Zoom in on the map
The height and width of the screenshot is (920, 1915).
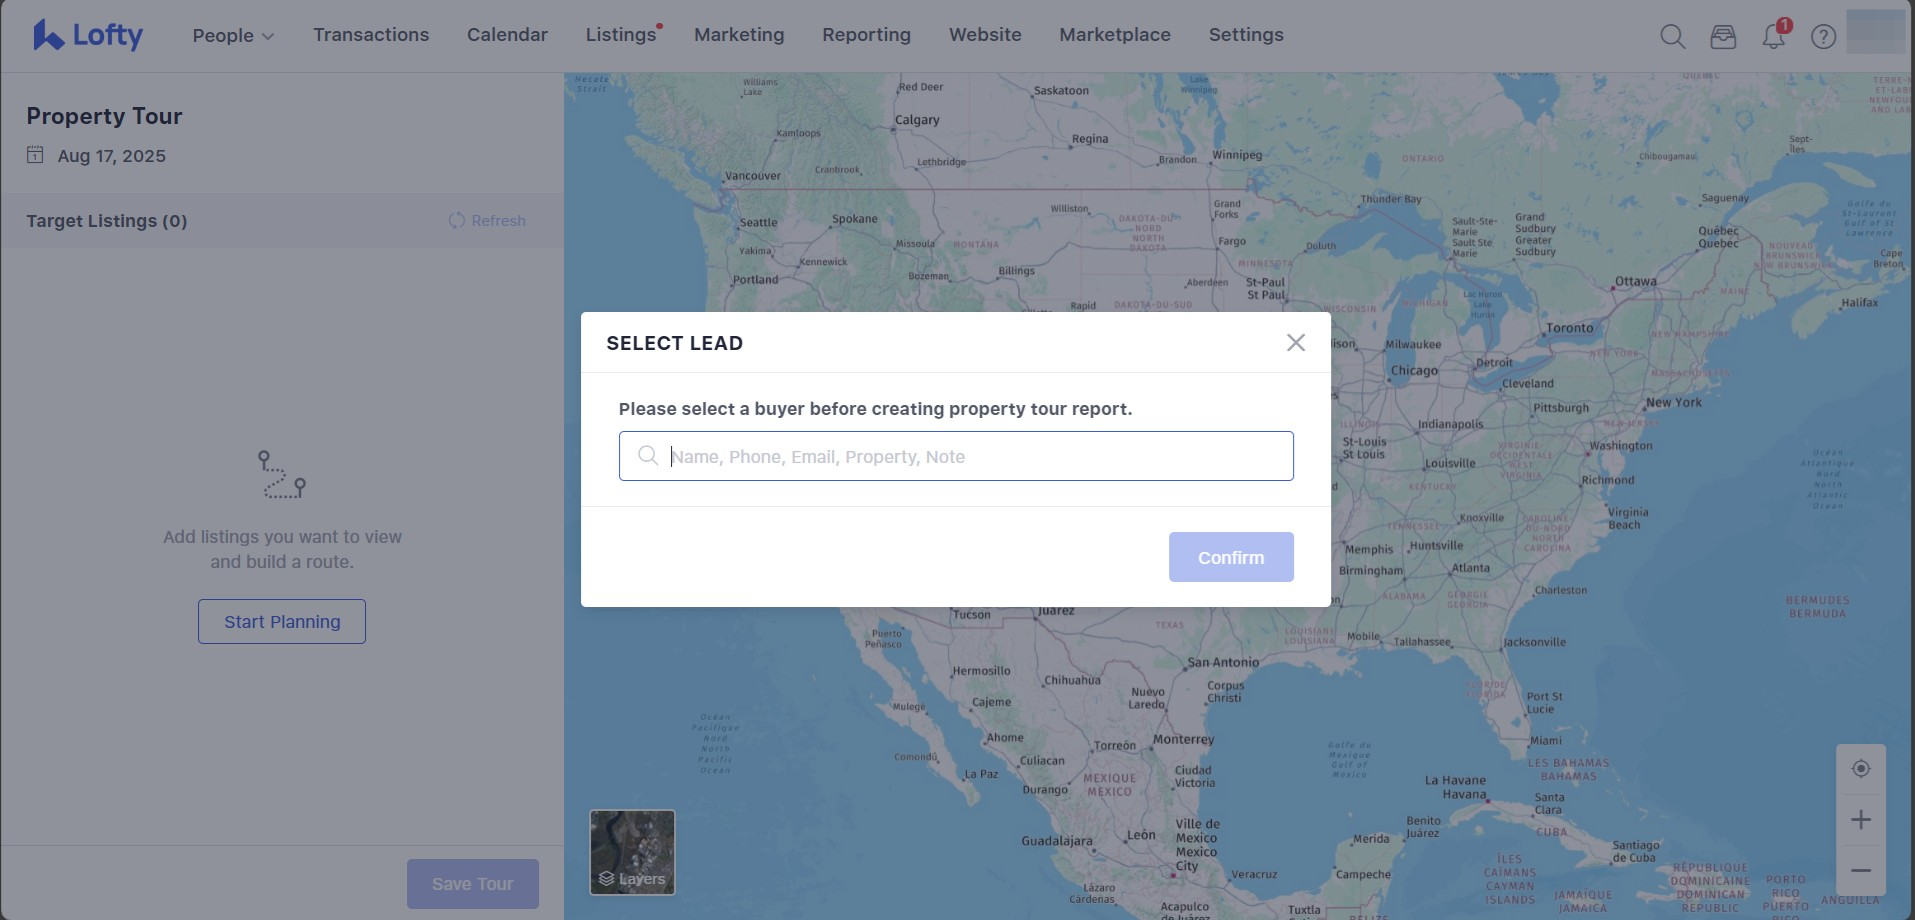1860,820
